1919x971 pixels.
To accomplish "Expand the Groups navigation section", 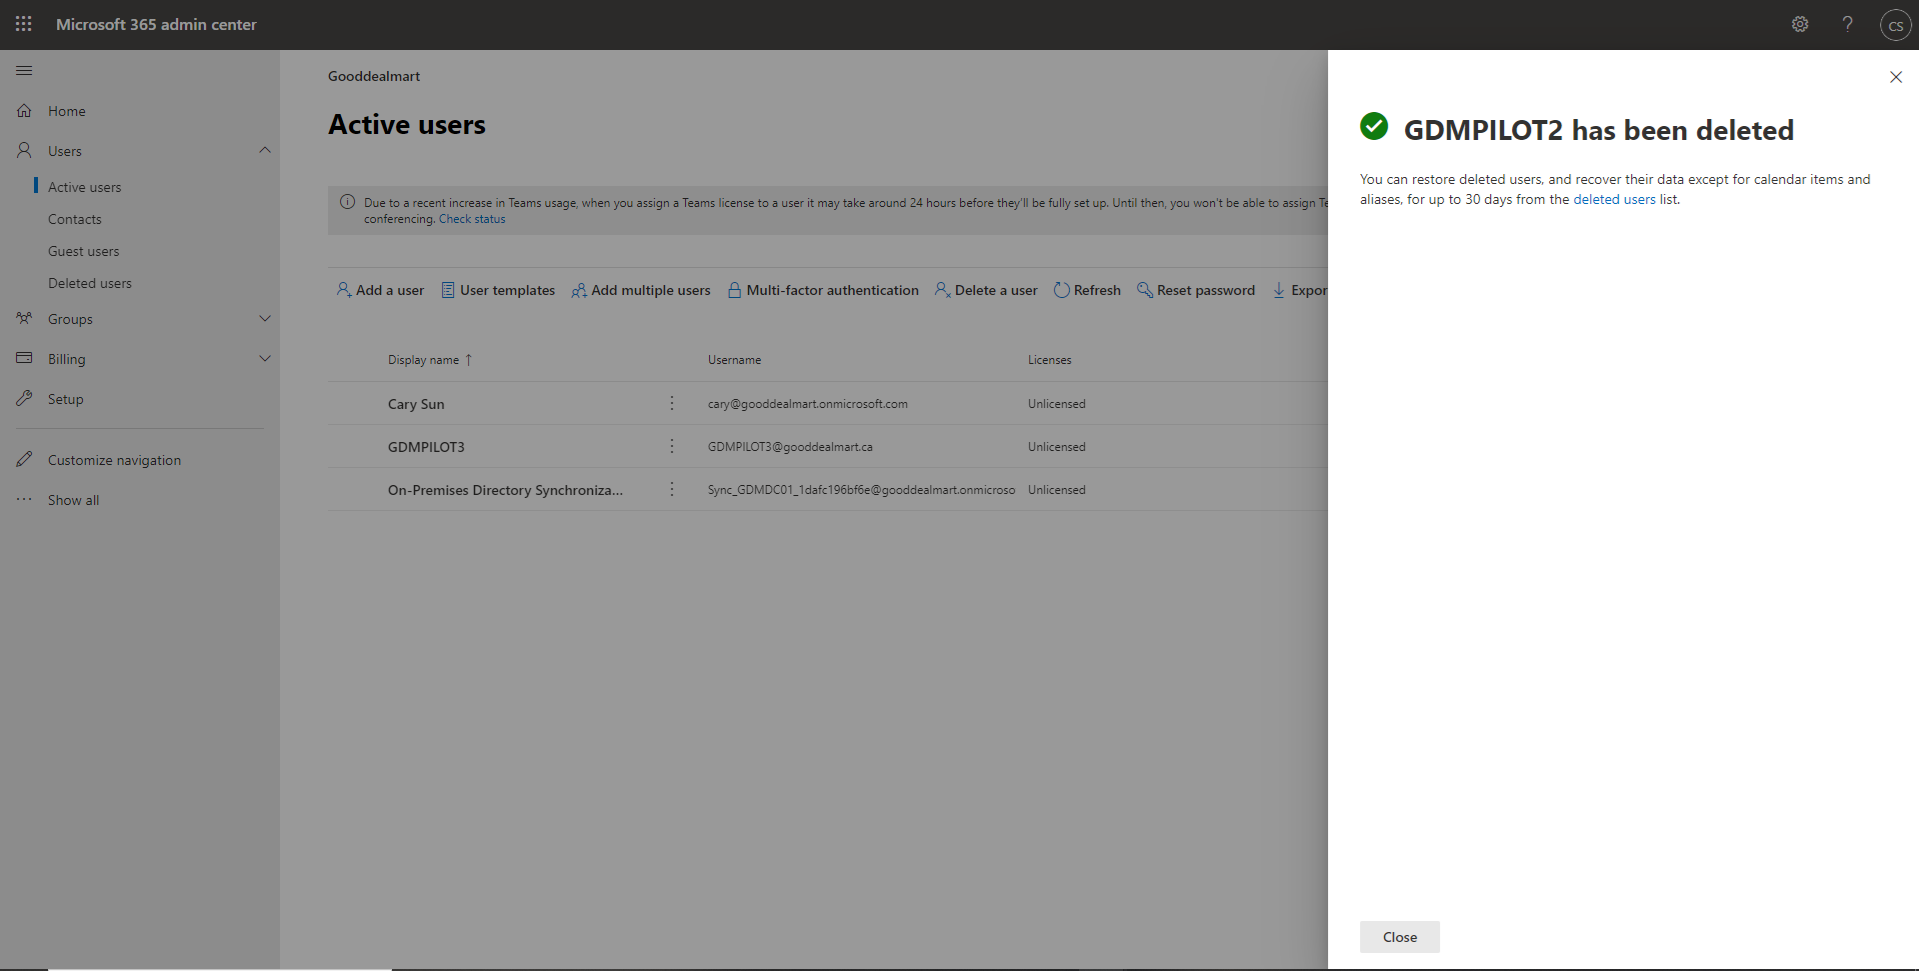I will 265,318.
